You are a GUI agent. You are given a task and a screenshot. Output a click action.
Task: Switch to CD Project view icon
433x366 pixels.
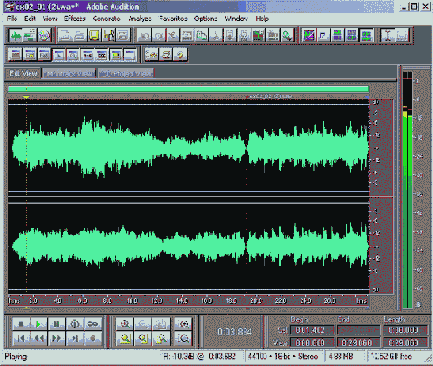click(x=44, y=35)
